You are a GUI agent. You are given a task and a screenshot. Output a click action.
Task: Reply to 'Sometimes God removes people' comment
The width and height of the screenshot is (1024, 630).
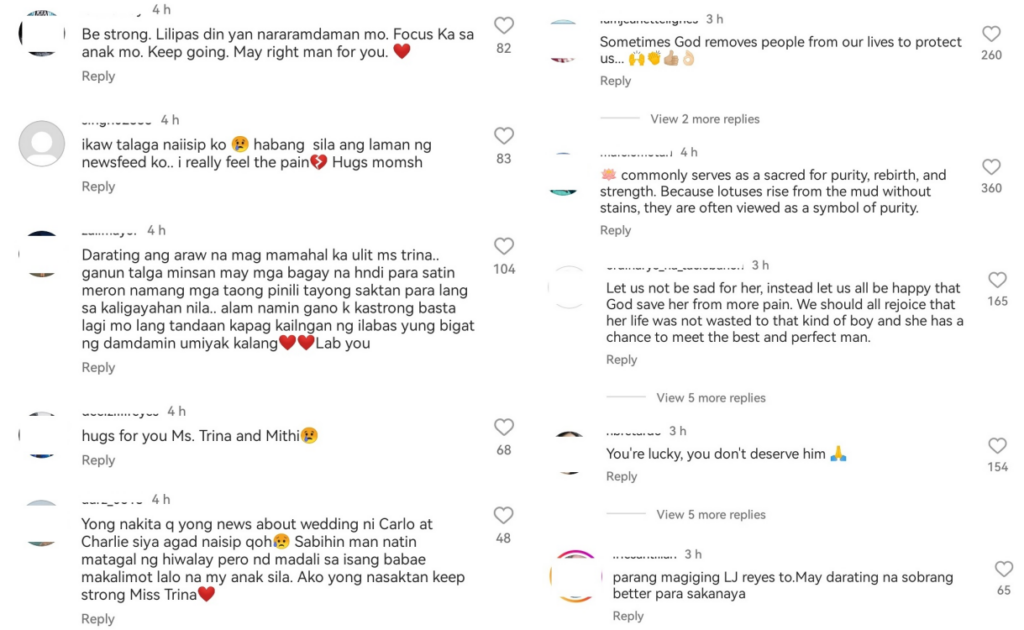click(615, 81)
